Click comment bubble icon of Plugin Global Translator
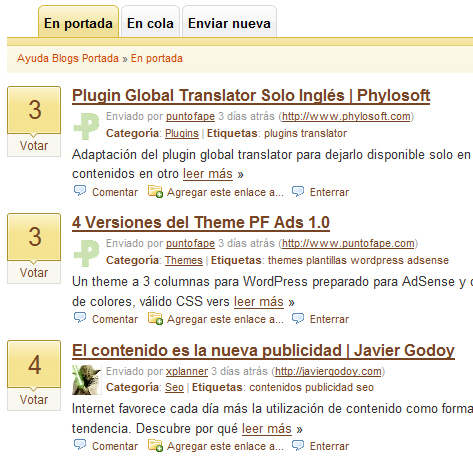 point(80,191)
